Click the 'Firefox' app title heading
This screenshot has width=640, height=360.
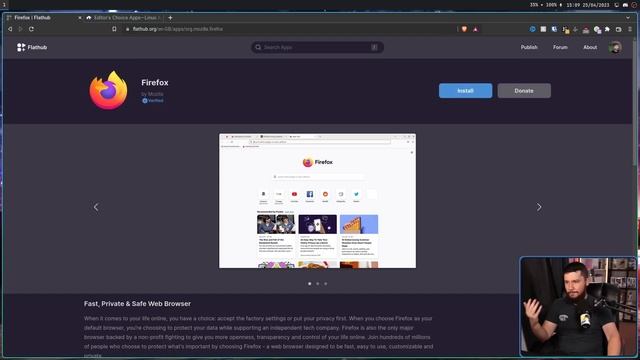155,82
